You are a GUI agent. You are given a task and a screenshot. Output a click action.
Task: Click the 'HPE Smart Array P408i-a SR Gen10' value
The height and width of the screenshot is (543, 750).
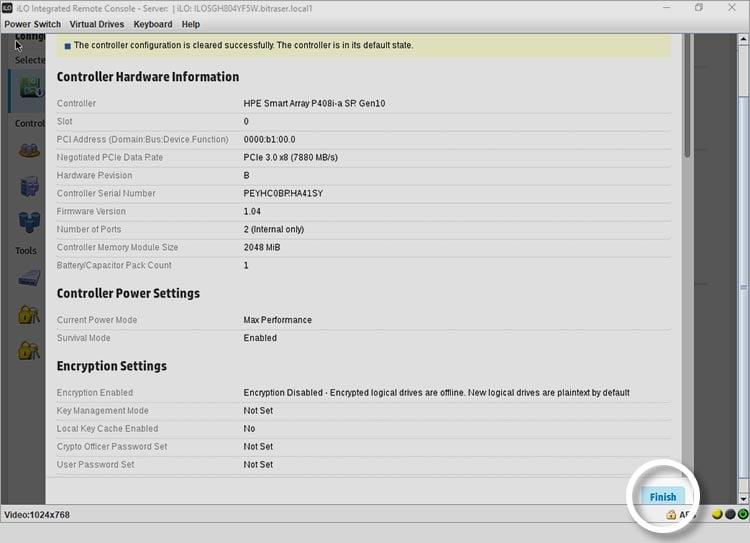[314, 103]
